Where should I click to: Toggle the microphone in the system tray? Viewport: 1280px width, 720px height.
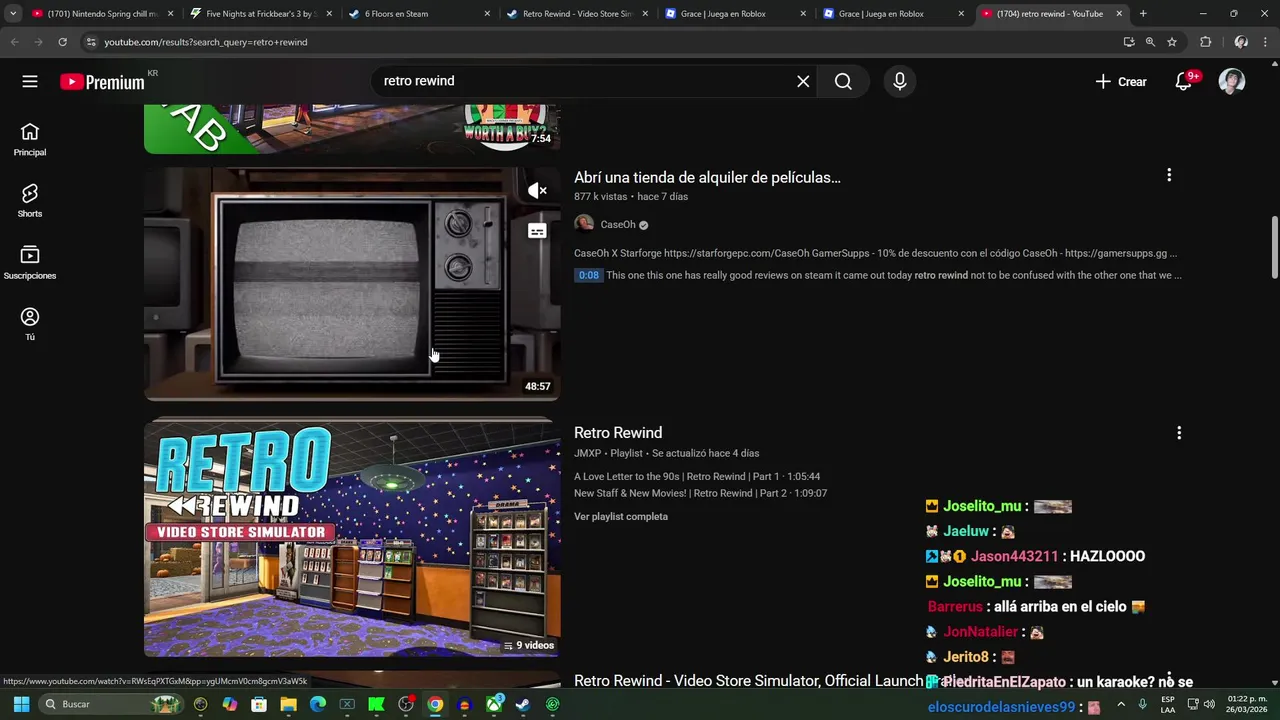1142,704
